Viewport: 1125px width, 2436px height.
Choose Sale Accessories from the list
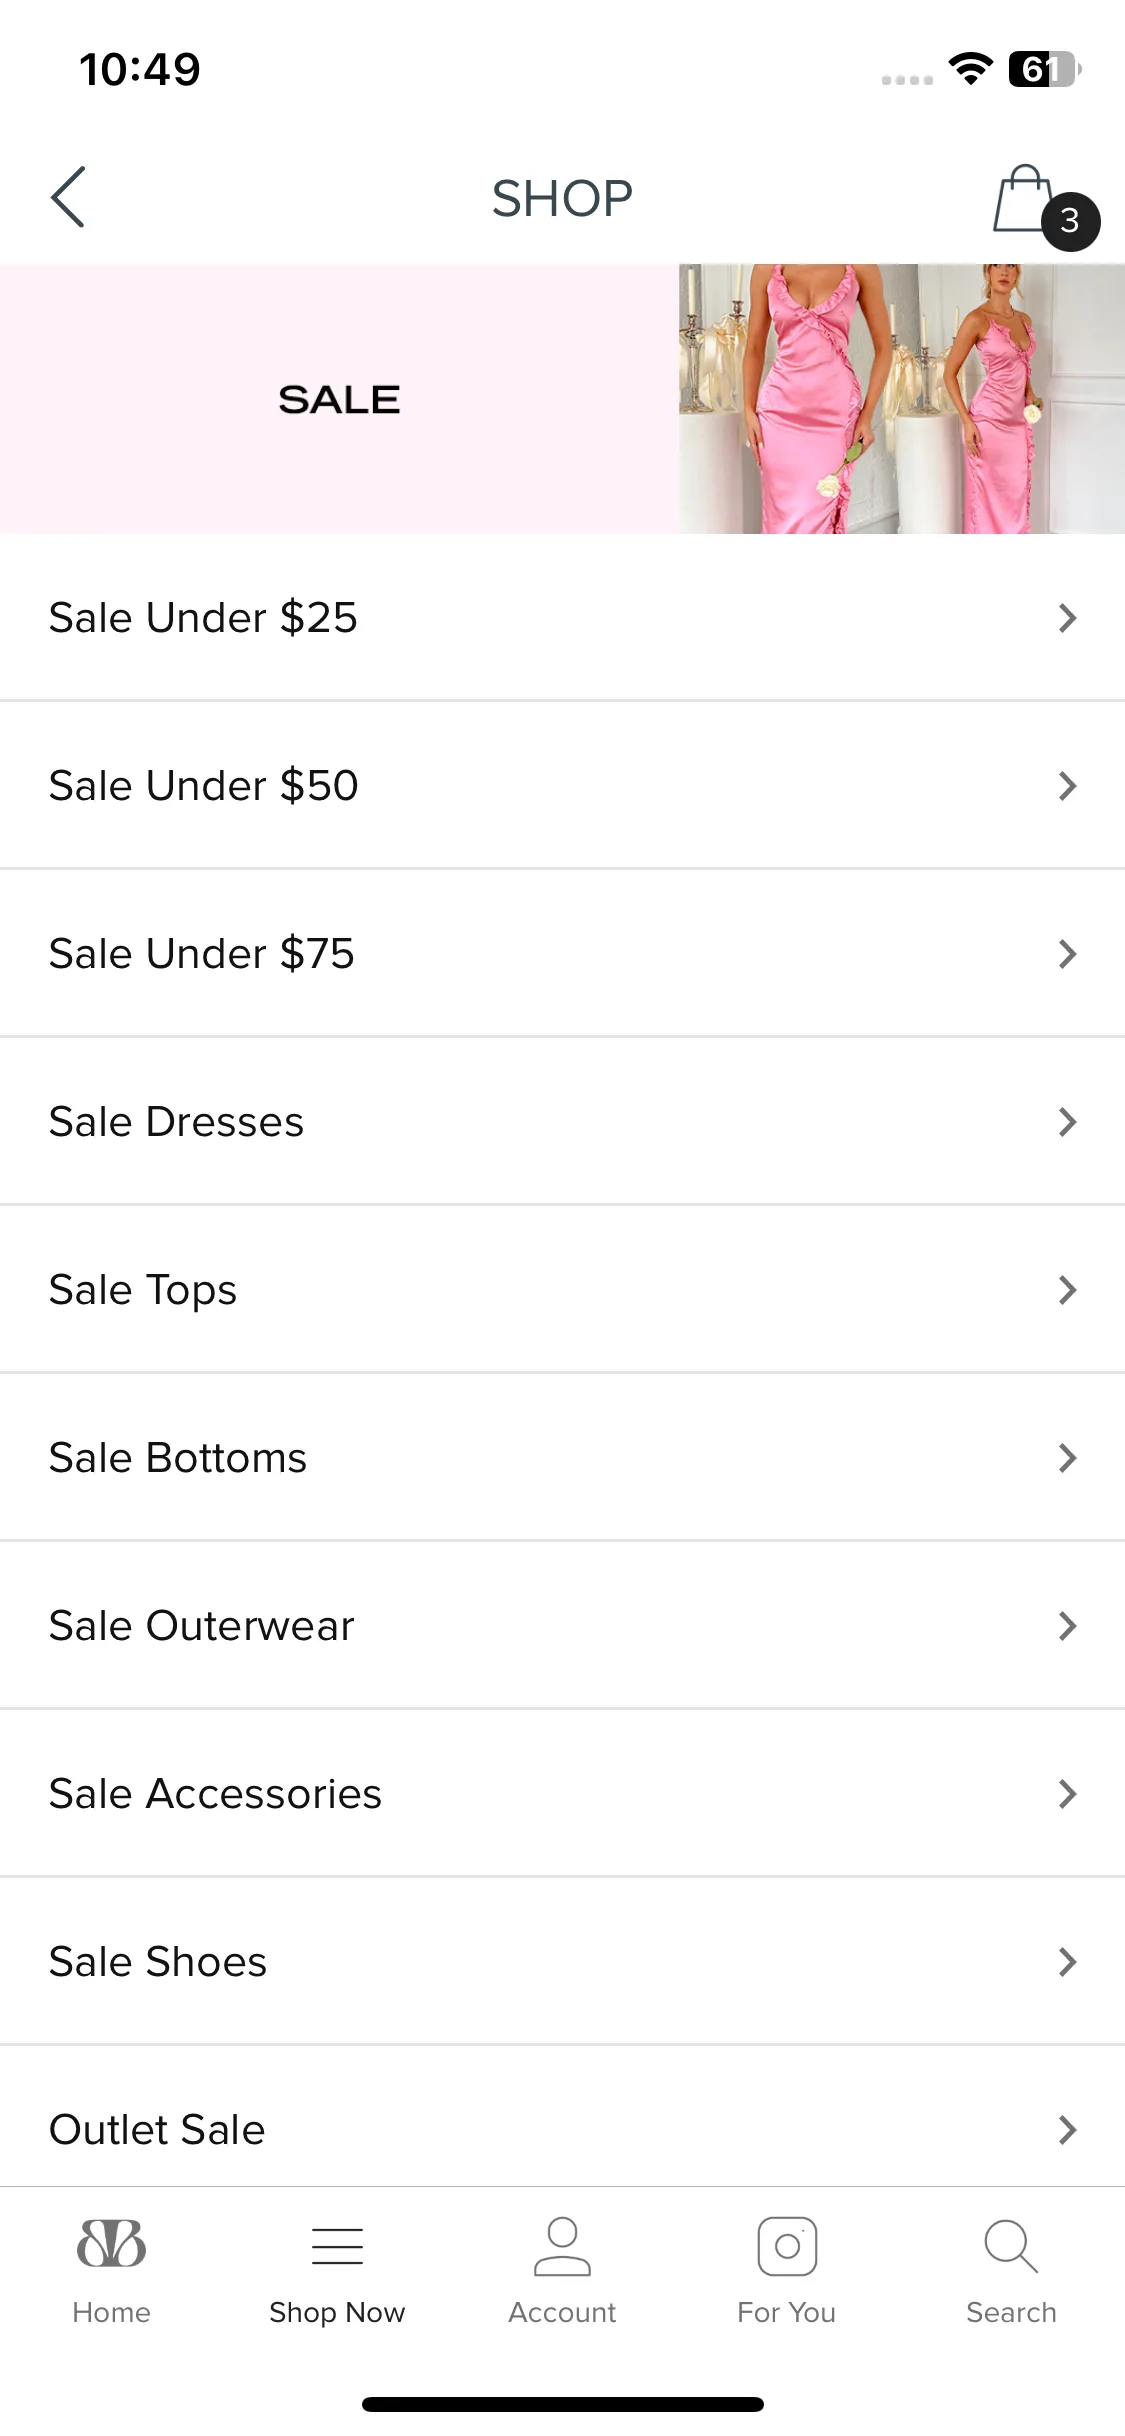pyautogui.click(x=562, y=1794)
